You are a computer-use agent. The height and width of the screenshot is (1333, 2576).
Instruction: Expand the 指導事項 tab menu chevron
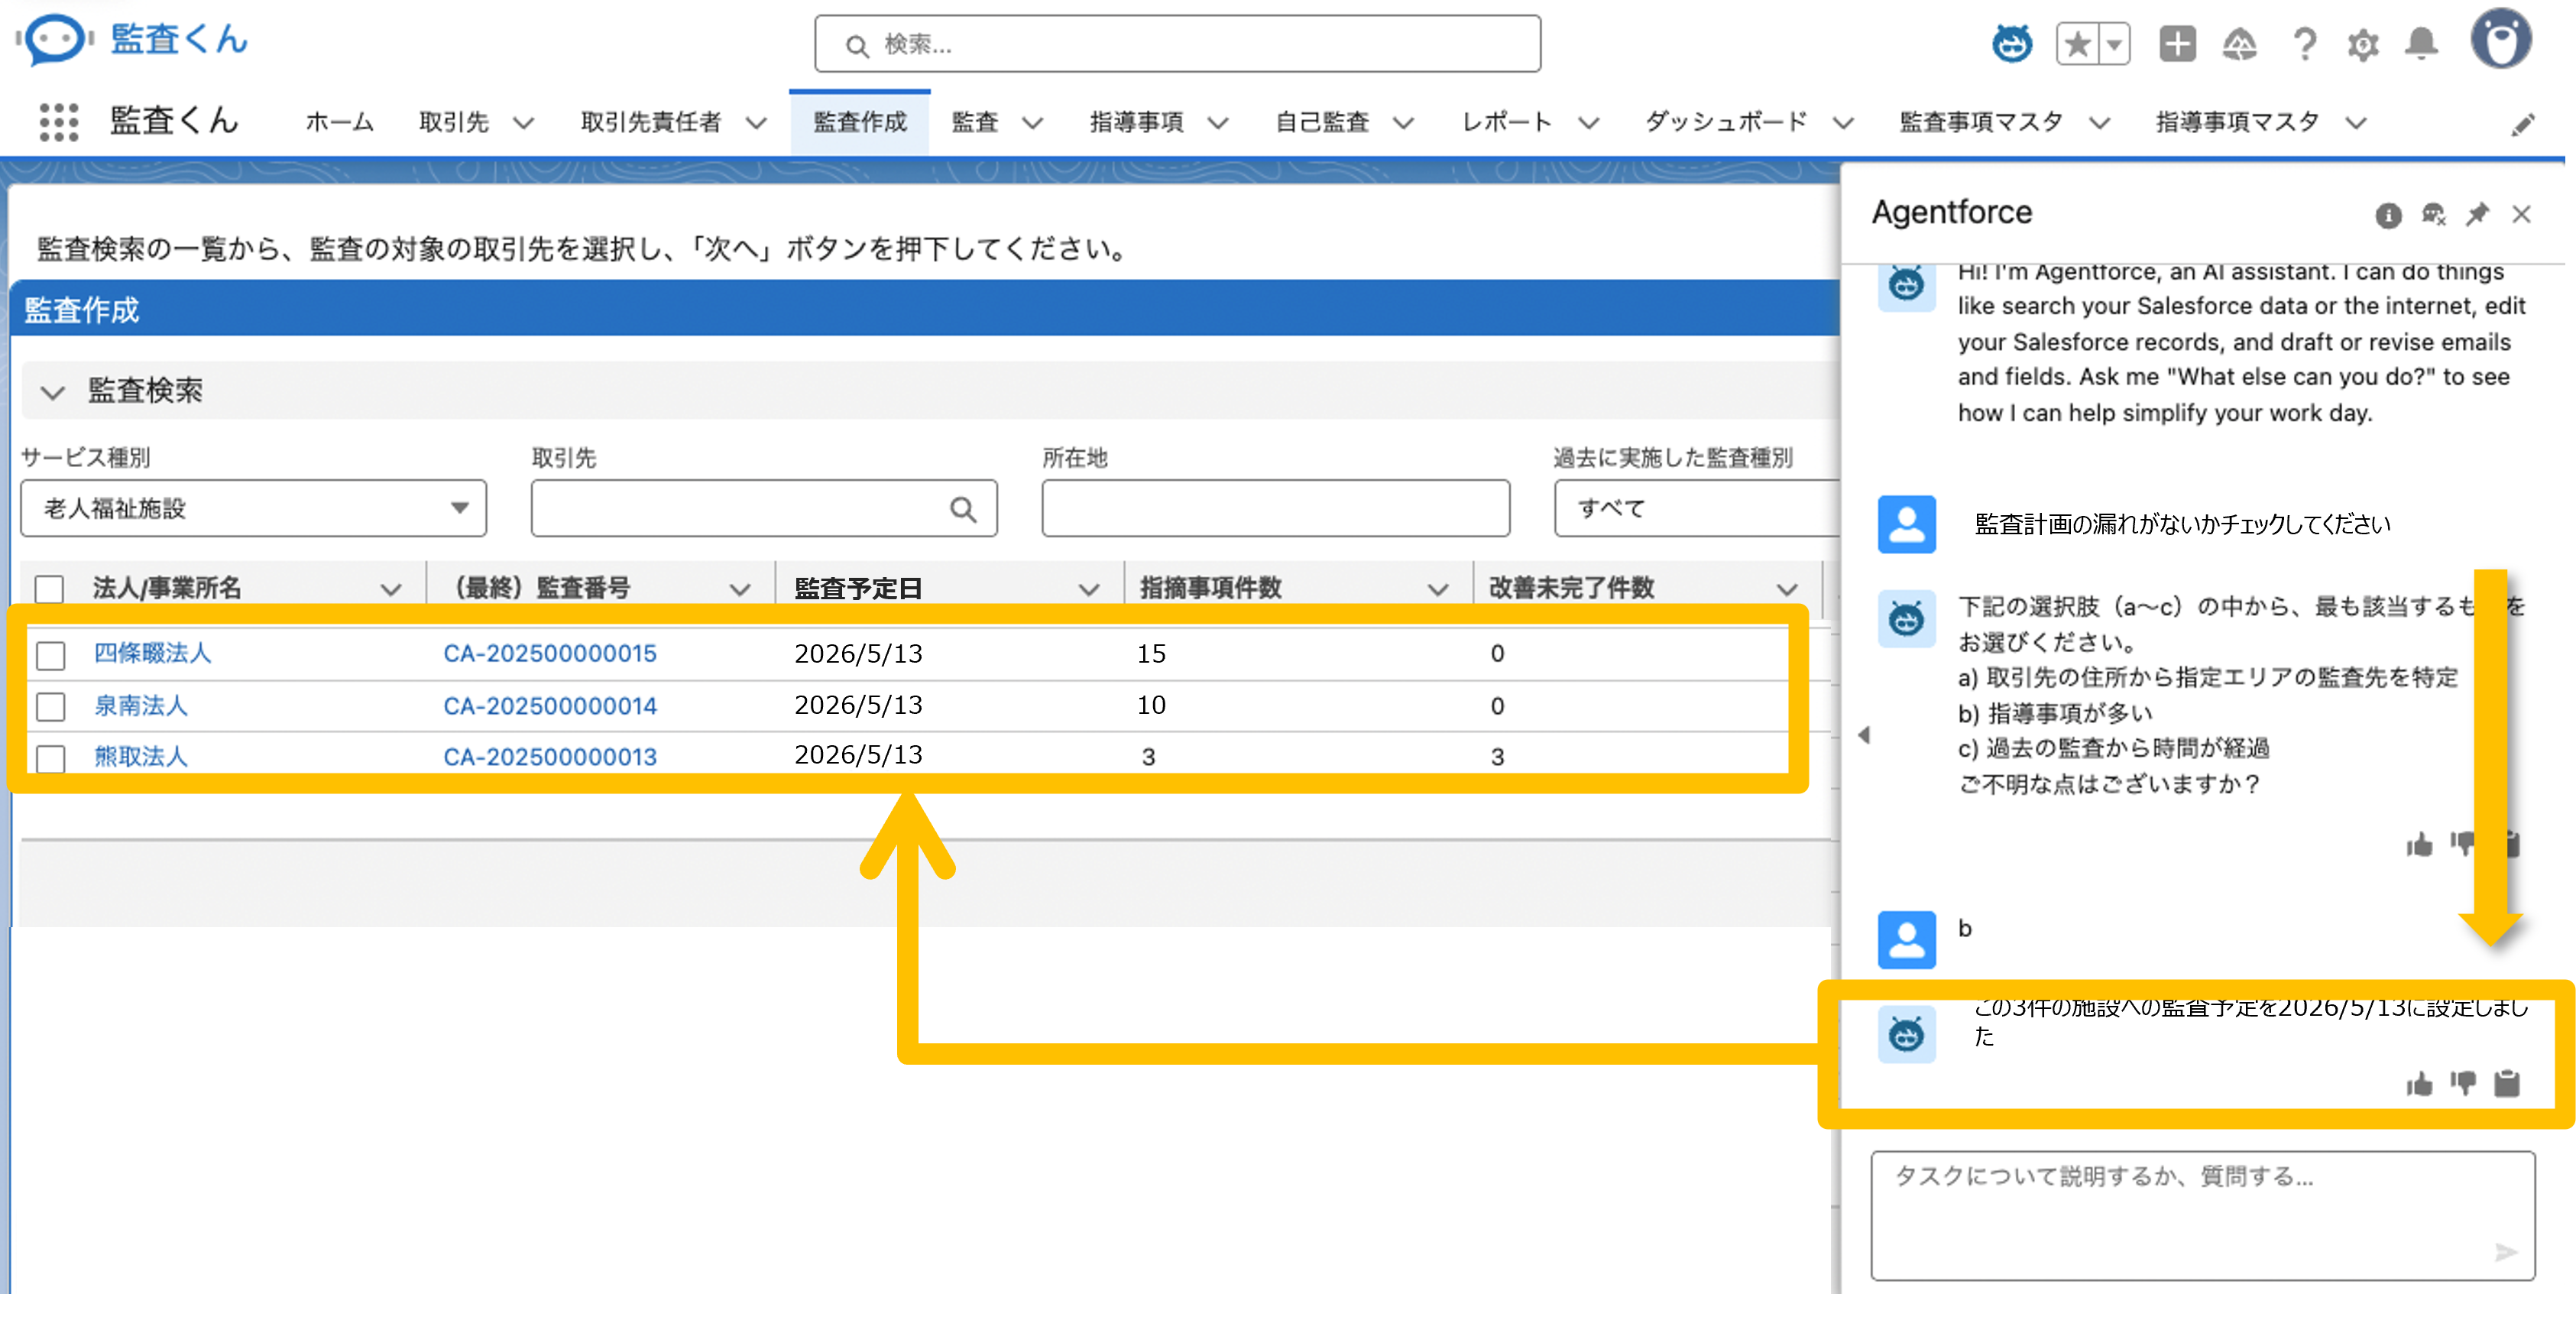(1217, 123)
